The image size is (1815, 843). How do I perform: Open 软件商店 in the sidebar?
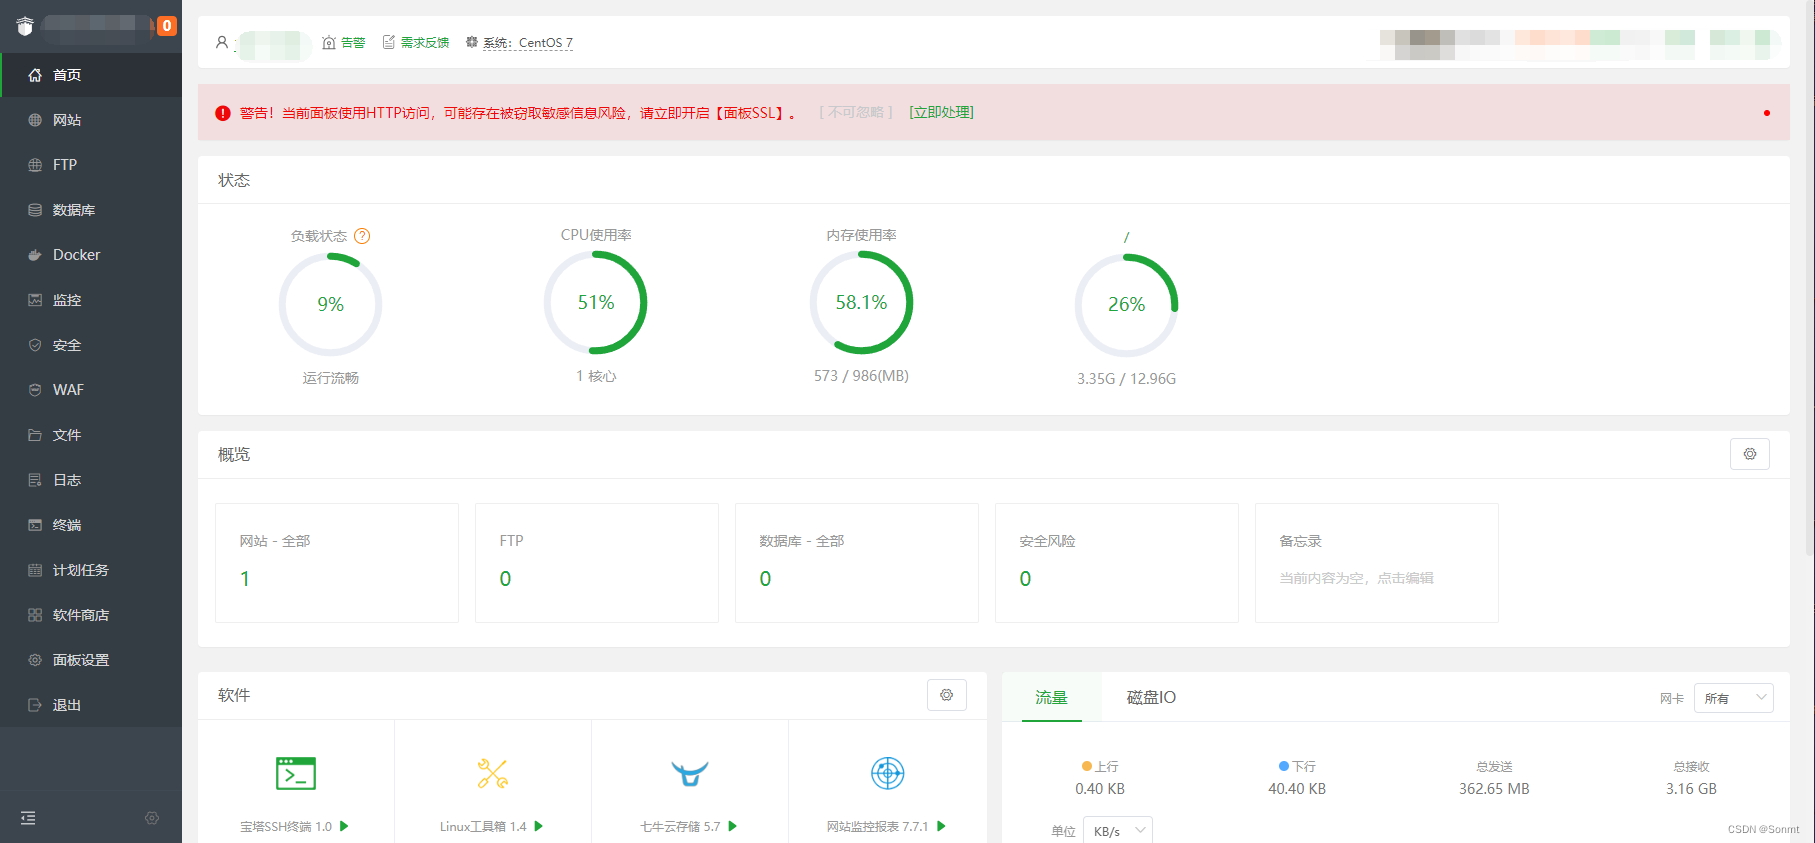point(80,615)
